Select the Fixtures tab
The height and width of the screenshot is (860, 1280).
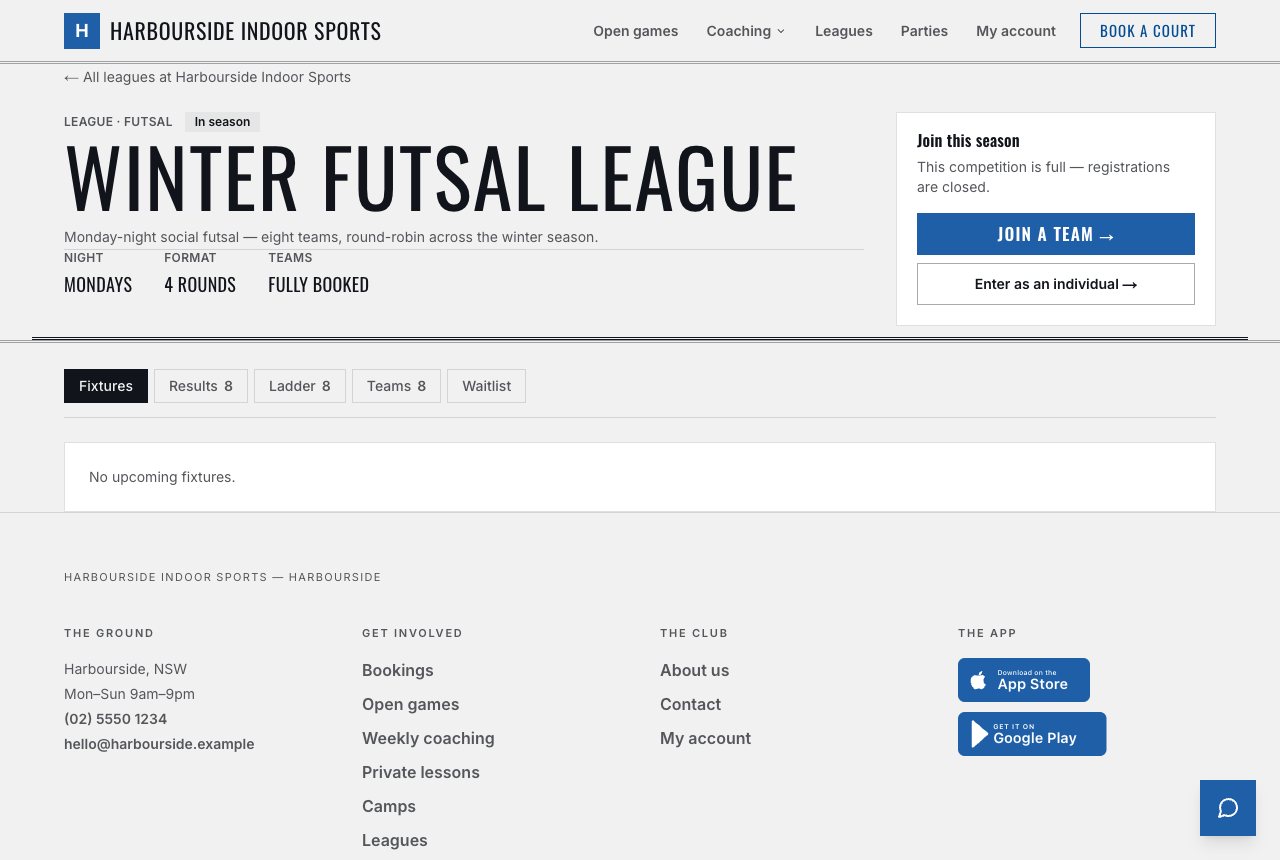106,386
